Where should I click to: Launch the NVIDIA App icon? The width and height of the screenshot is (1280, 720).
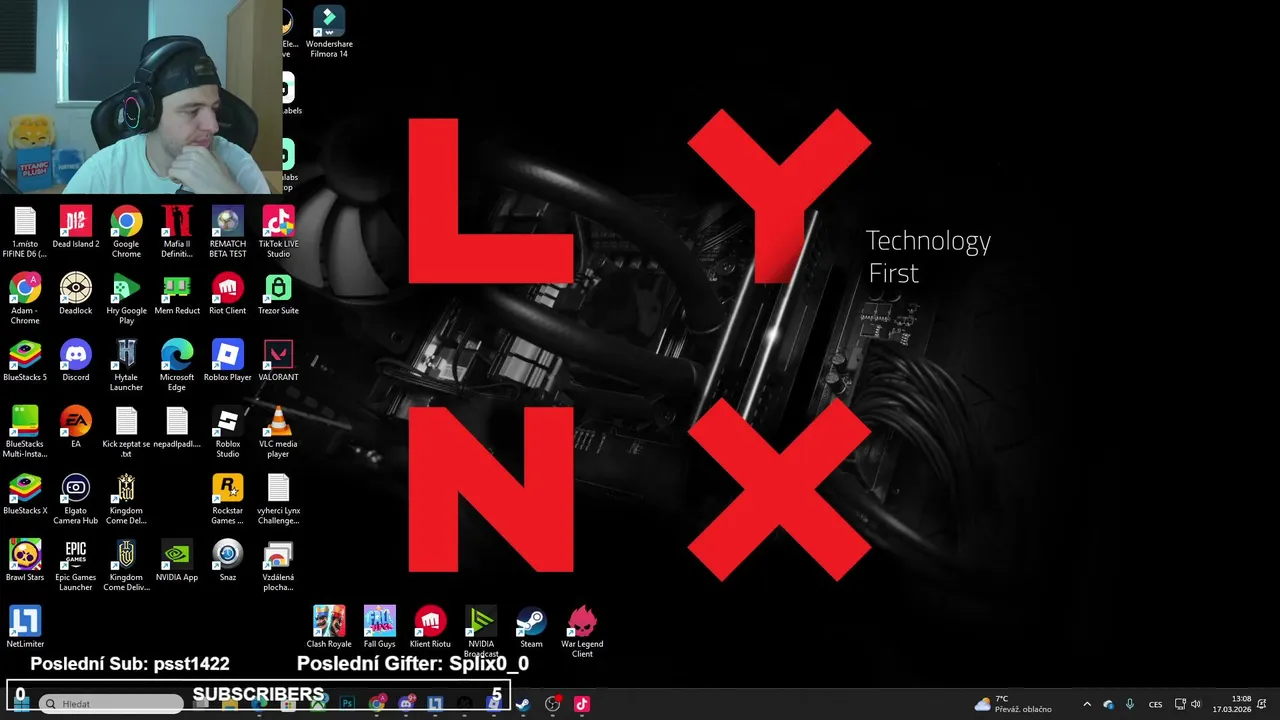click(177, 561)
